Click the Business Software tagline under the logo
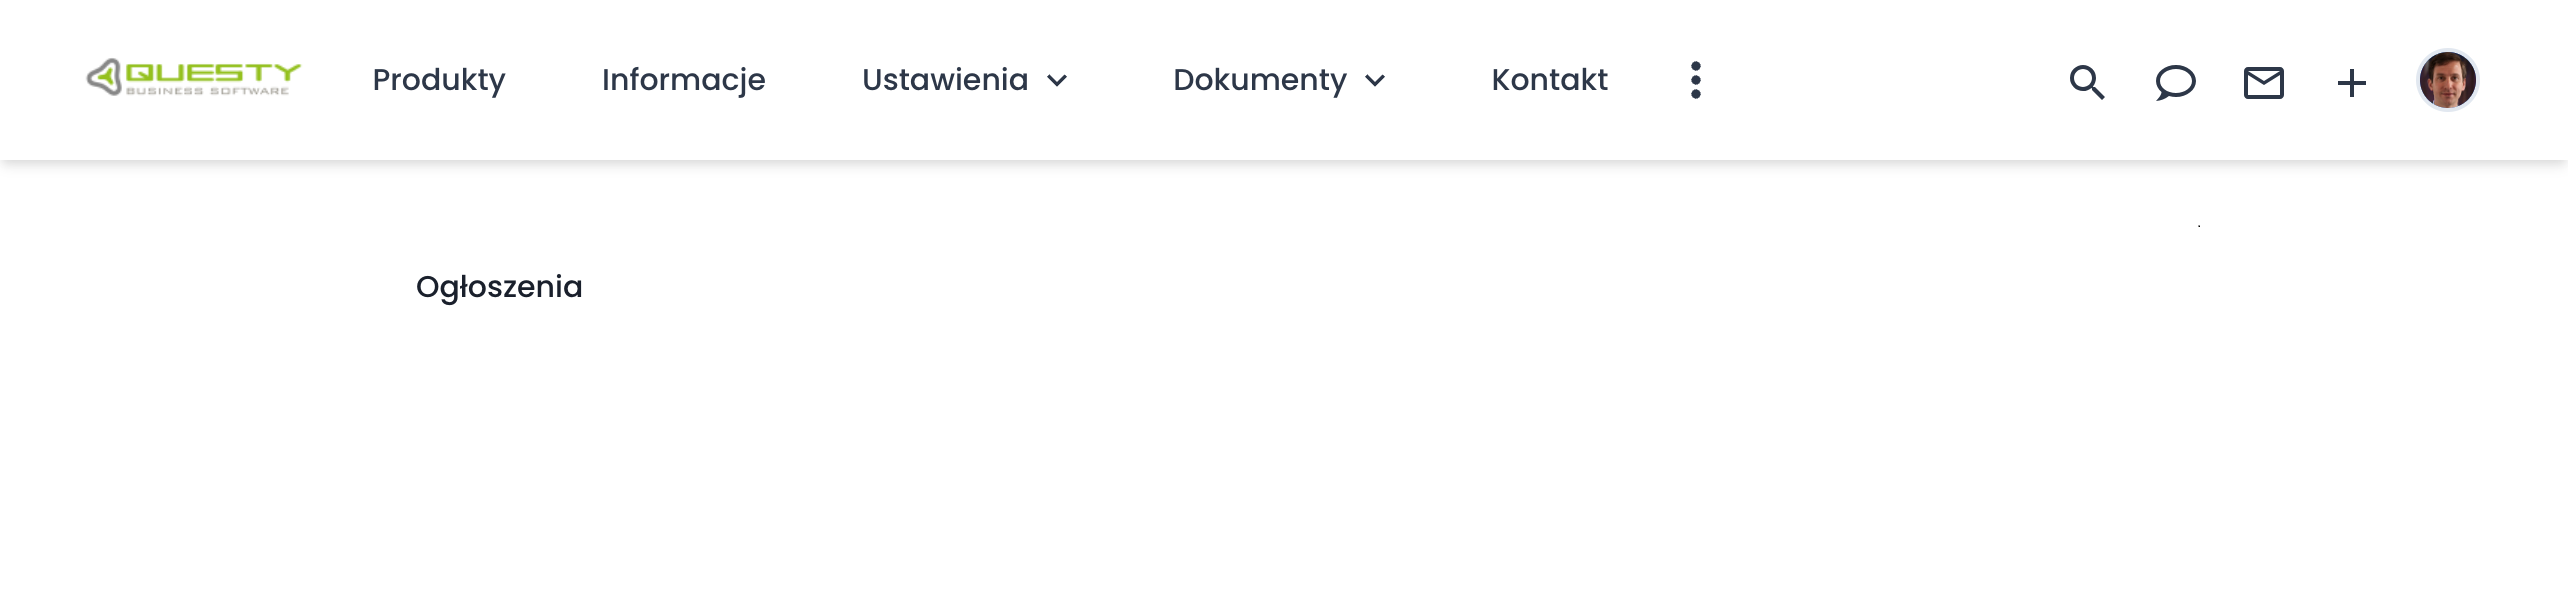The image size is (2568, 612). click(207, 92)
